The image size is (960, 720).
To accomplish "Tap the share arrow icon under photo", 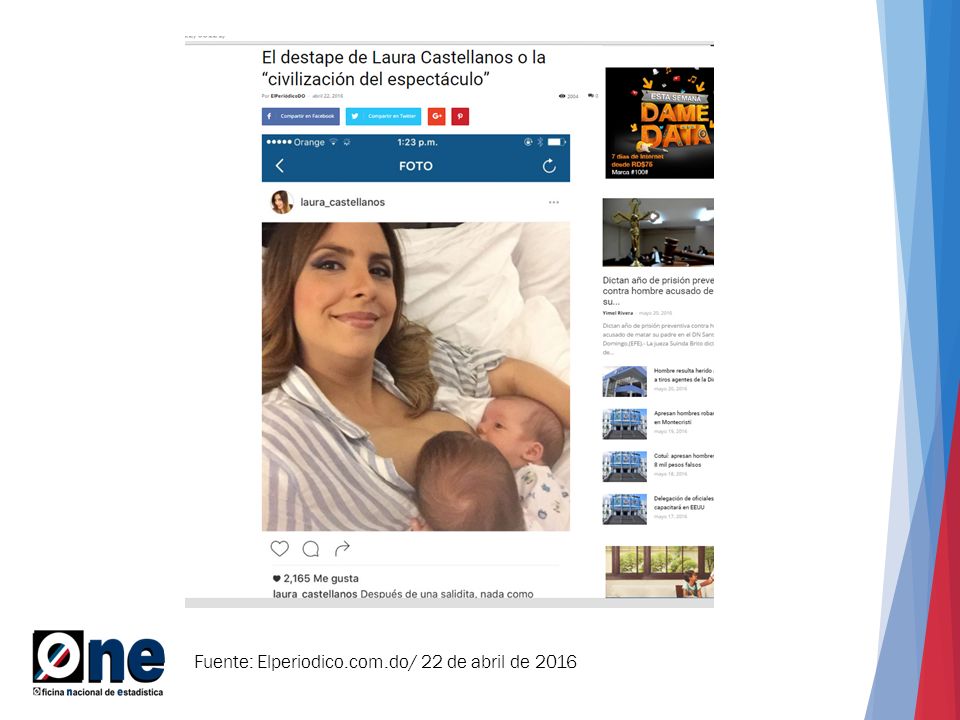I will (x=342, y=549).
